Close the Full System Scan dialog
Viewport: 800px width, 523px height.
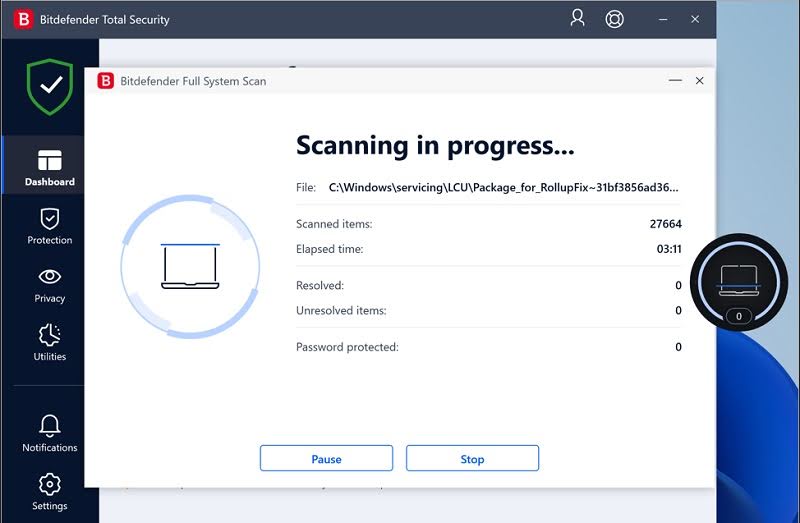pyautogui.click(x=699, y=81)
